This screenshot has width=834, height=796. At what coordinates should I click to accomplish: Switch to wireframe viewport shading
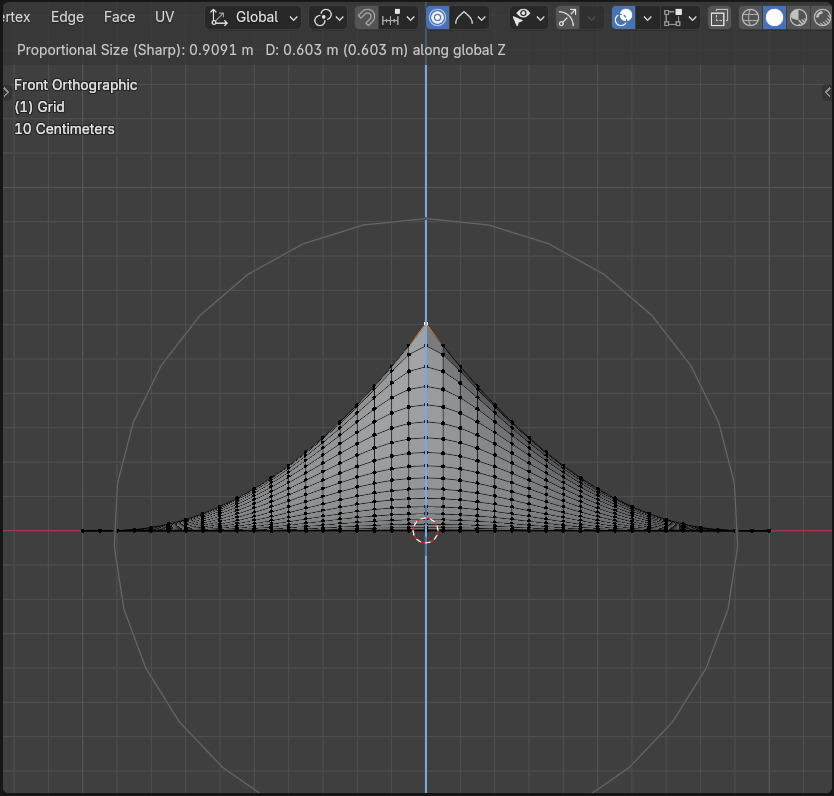pos(750,18)
